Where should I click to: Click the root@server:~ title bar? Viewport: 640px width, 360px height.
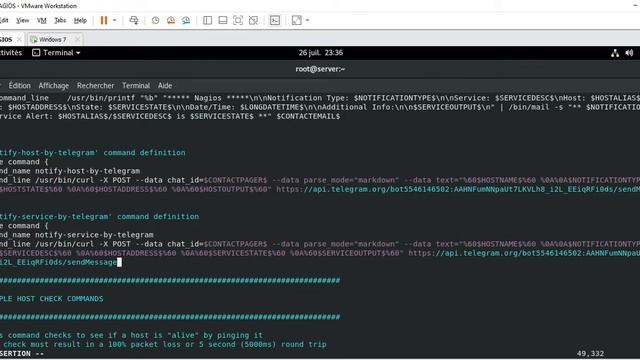point(320,69)
